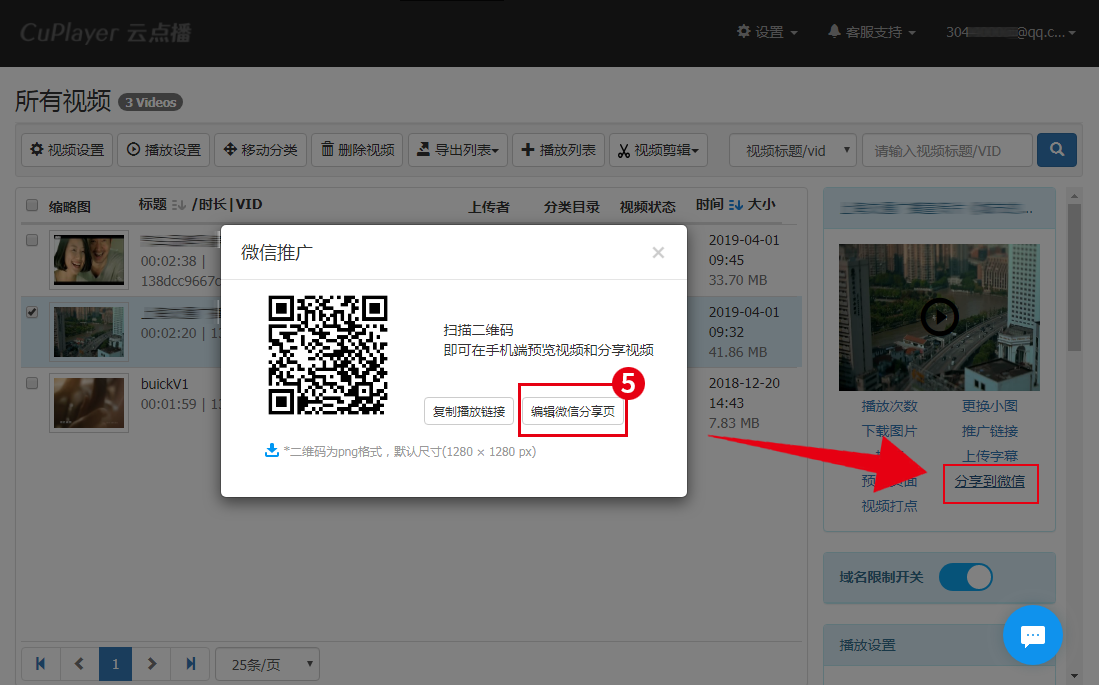Click the 复制播放链接 button
Viewport: 1099px width, 685px height.
click(x=469, y=412)
